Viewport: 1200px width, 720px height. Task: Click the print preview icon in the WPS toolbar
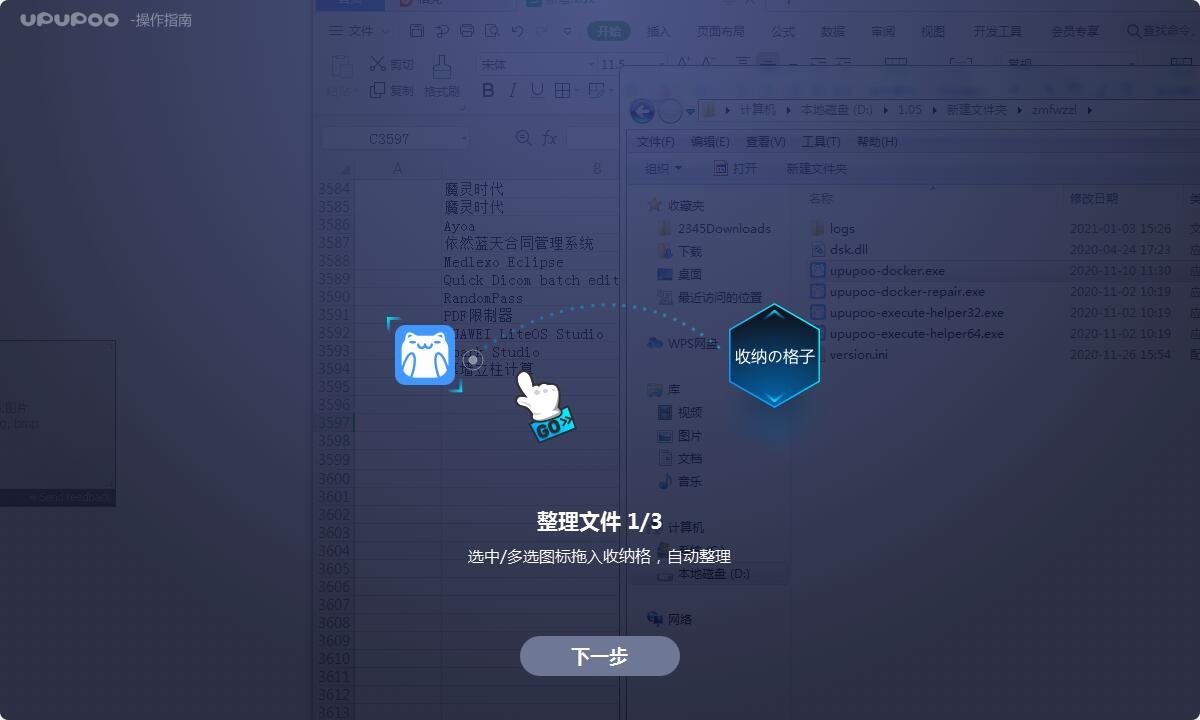(491, 31)
